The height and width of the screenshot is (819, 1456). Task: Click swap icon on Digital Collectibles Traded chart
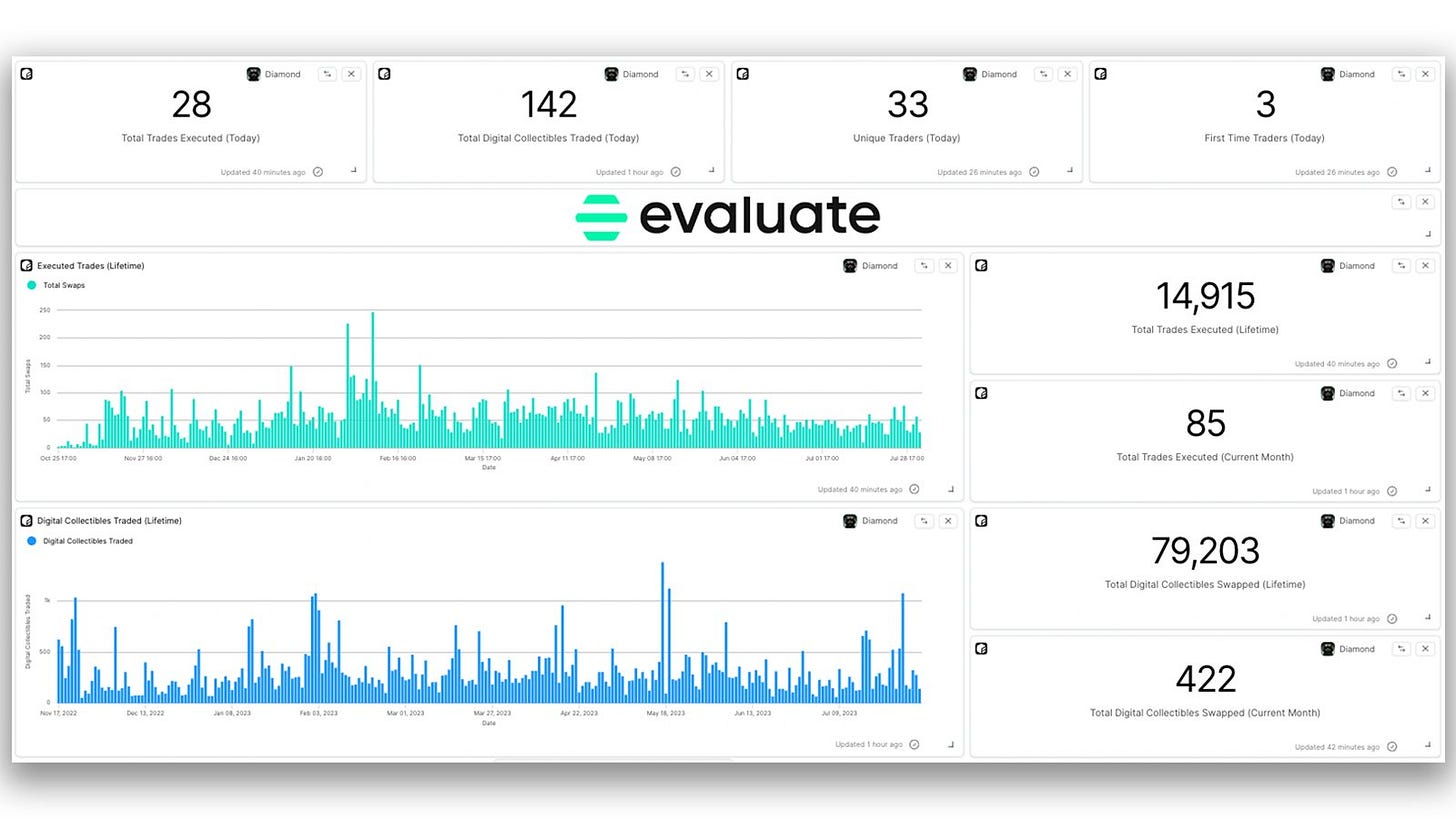(x=924, y=521)
